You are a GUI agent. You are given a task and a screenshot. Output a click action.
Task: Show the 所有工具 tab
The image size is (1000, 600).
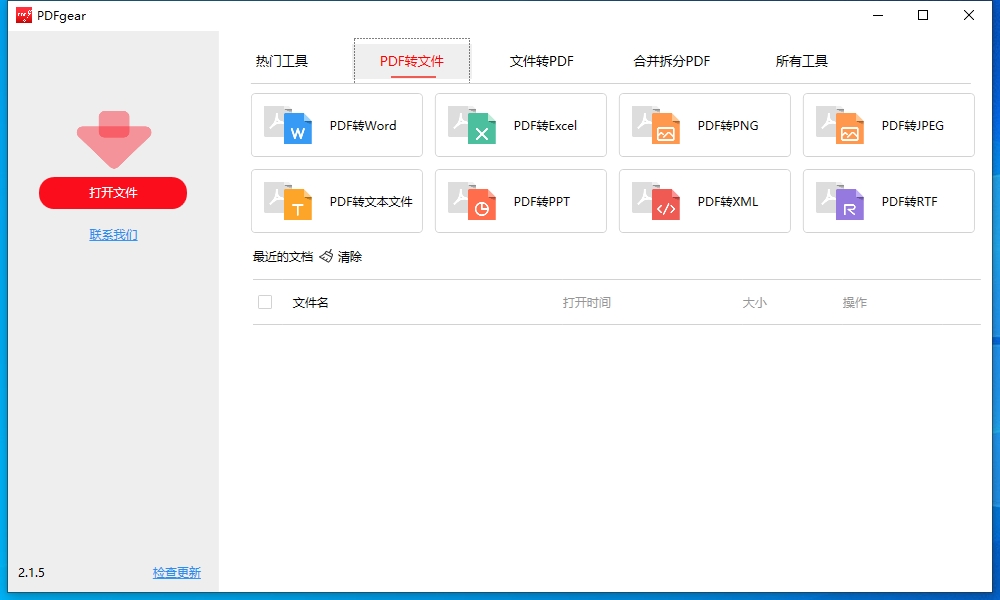802,61
